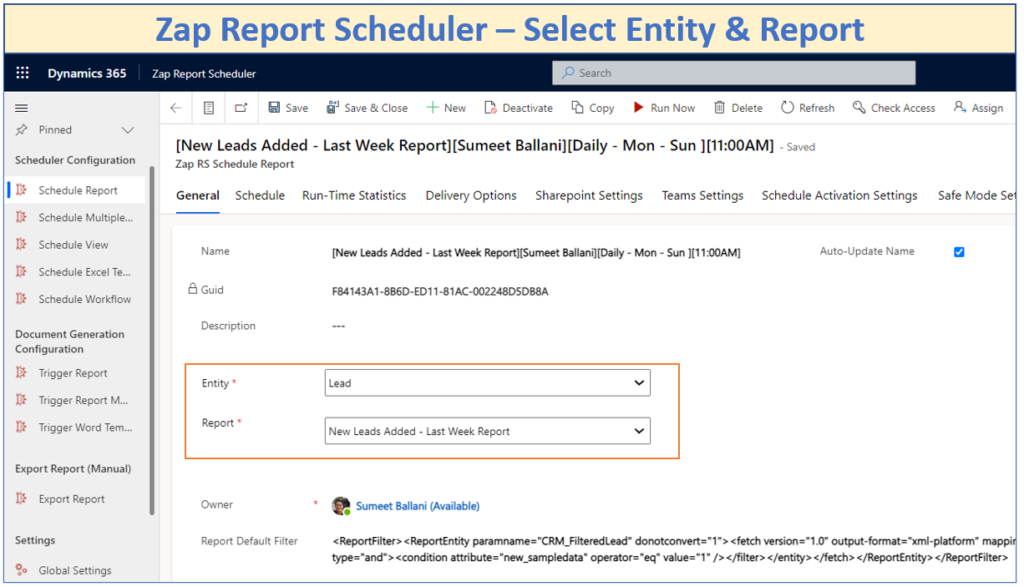Click the Save button label

point(296,108)
